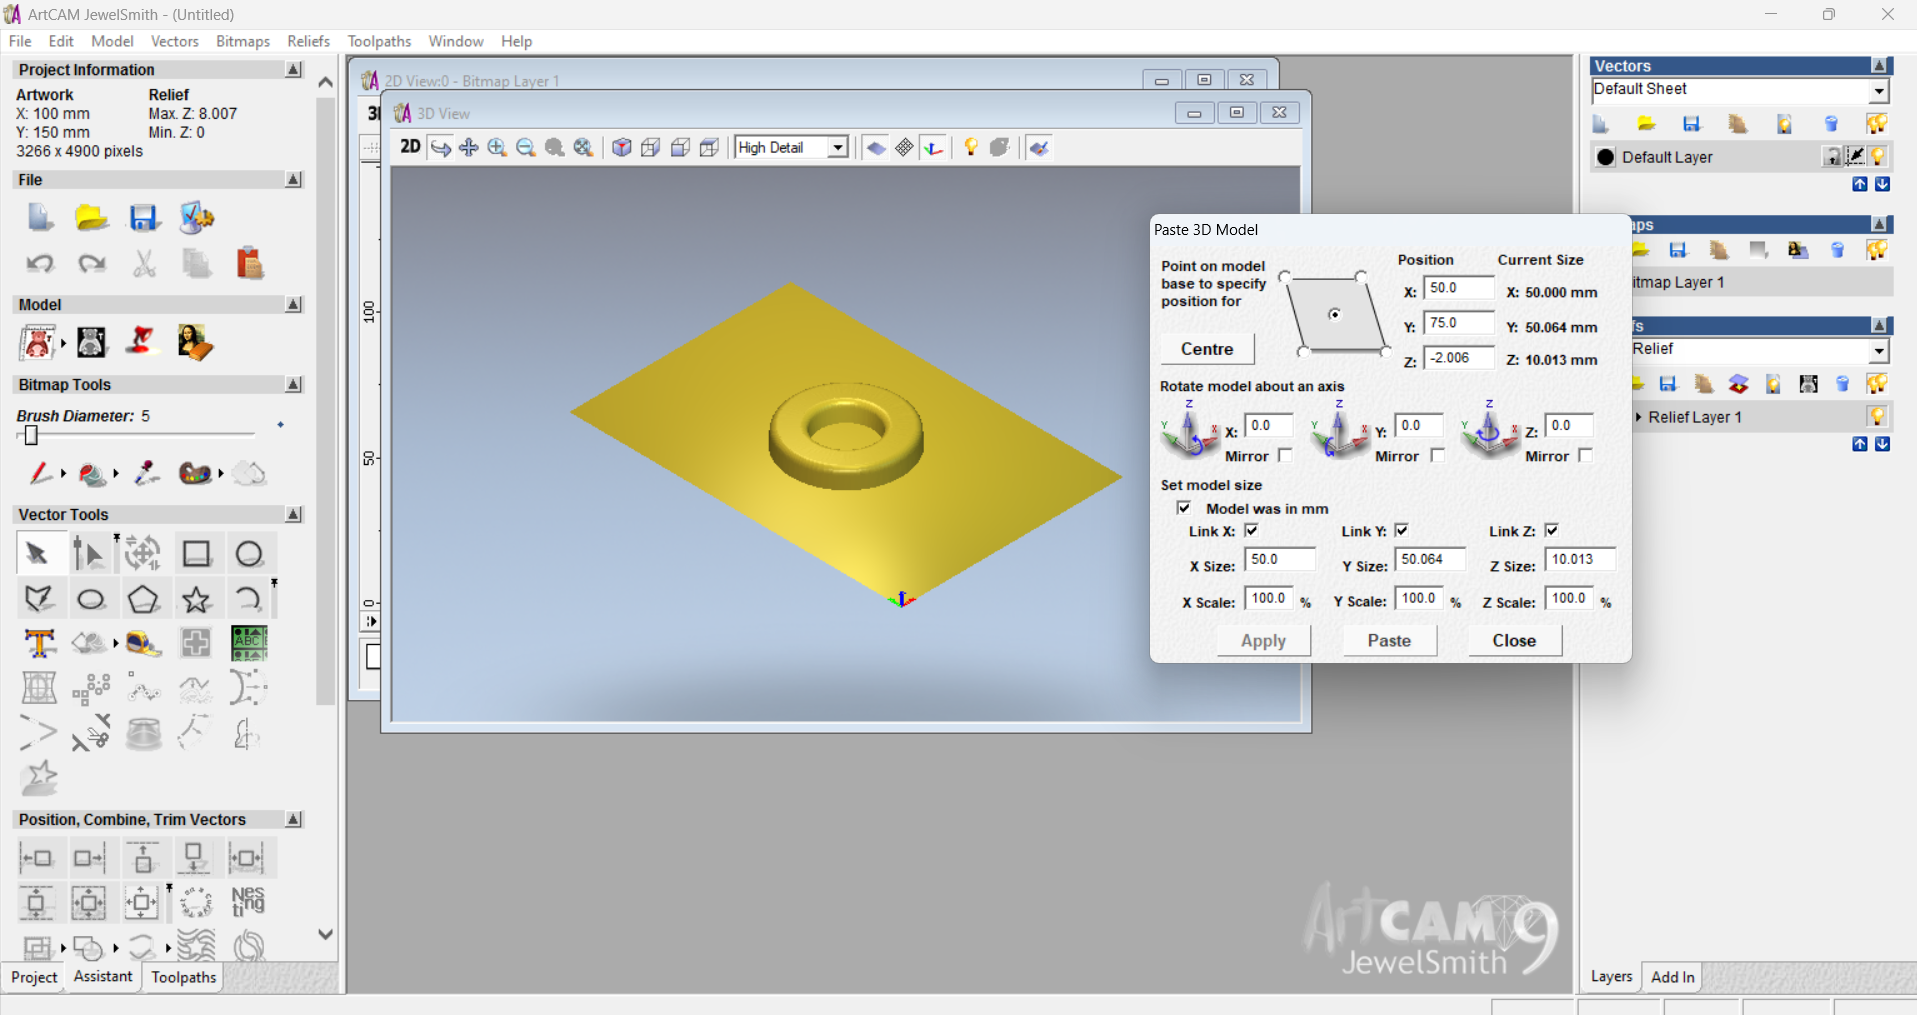Open the Vectors menu
Image resolution: width=1917 pixels, height=1015 pixels.
pyautogui.click(x=174, y=41)
